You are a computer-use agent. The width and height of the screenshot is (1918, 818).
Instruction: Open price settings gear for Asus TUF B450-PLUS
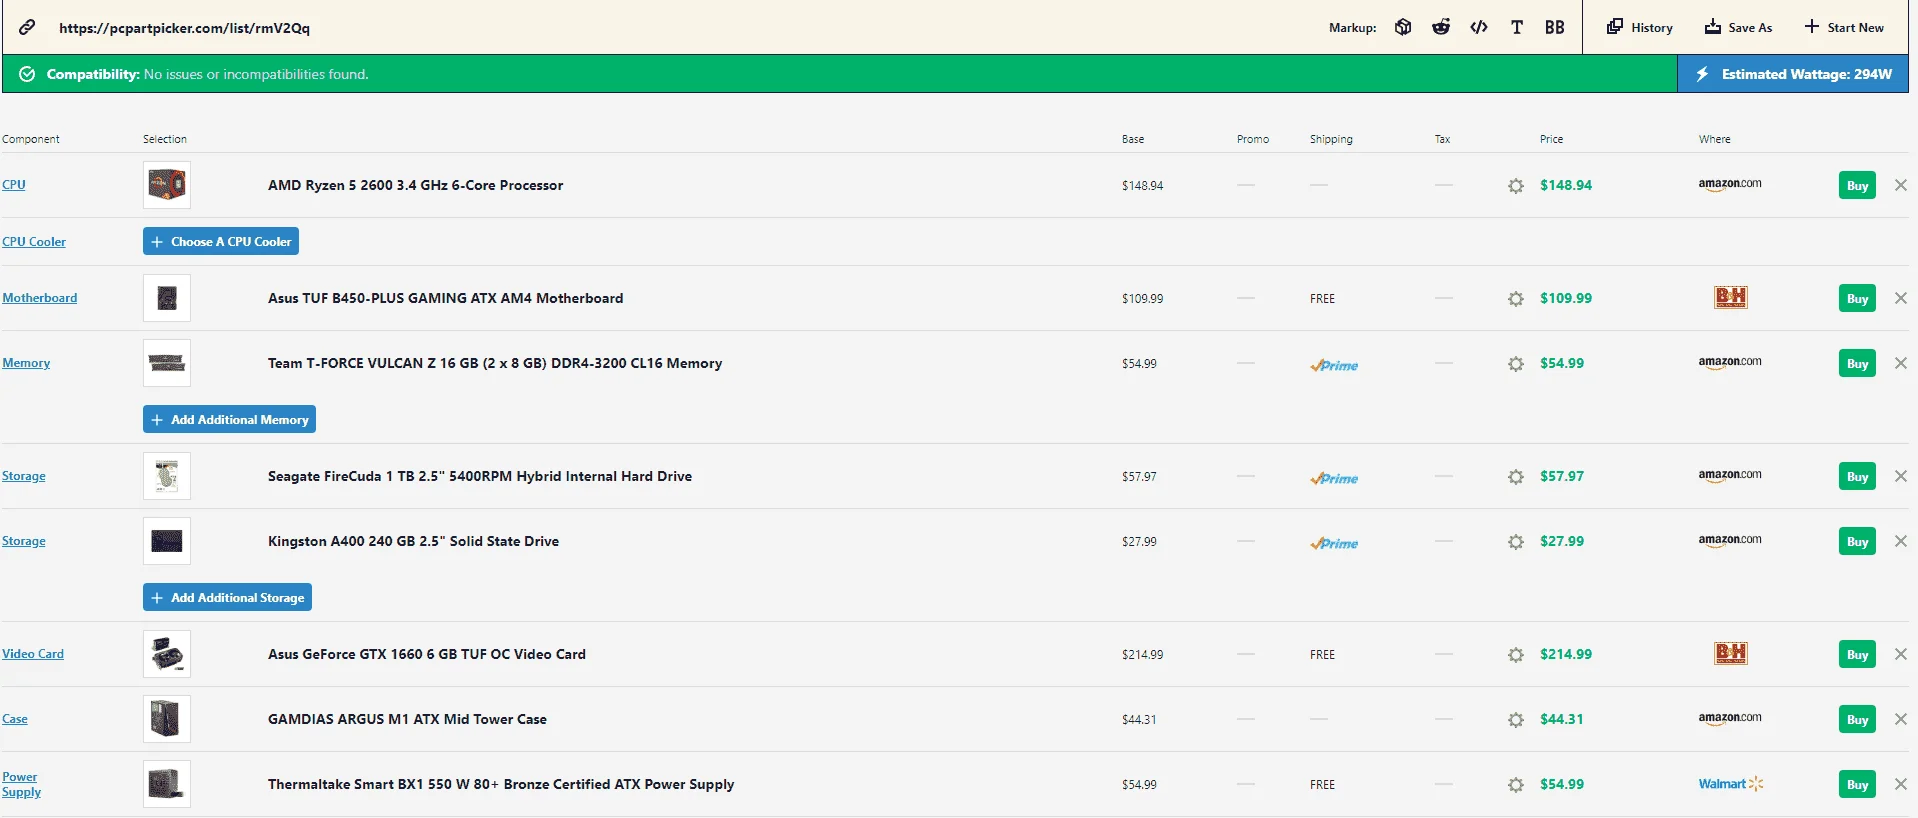pos(1516,299)
